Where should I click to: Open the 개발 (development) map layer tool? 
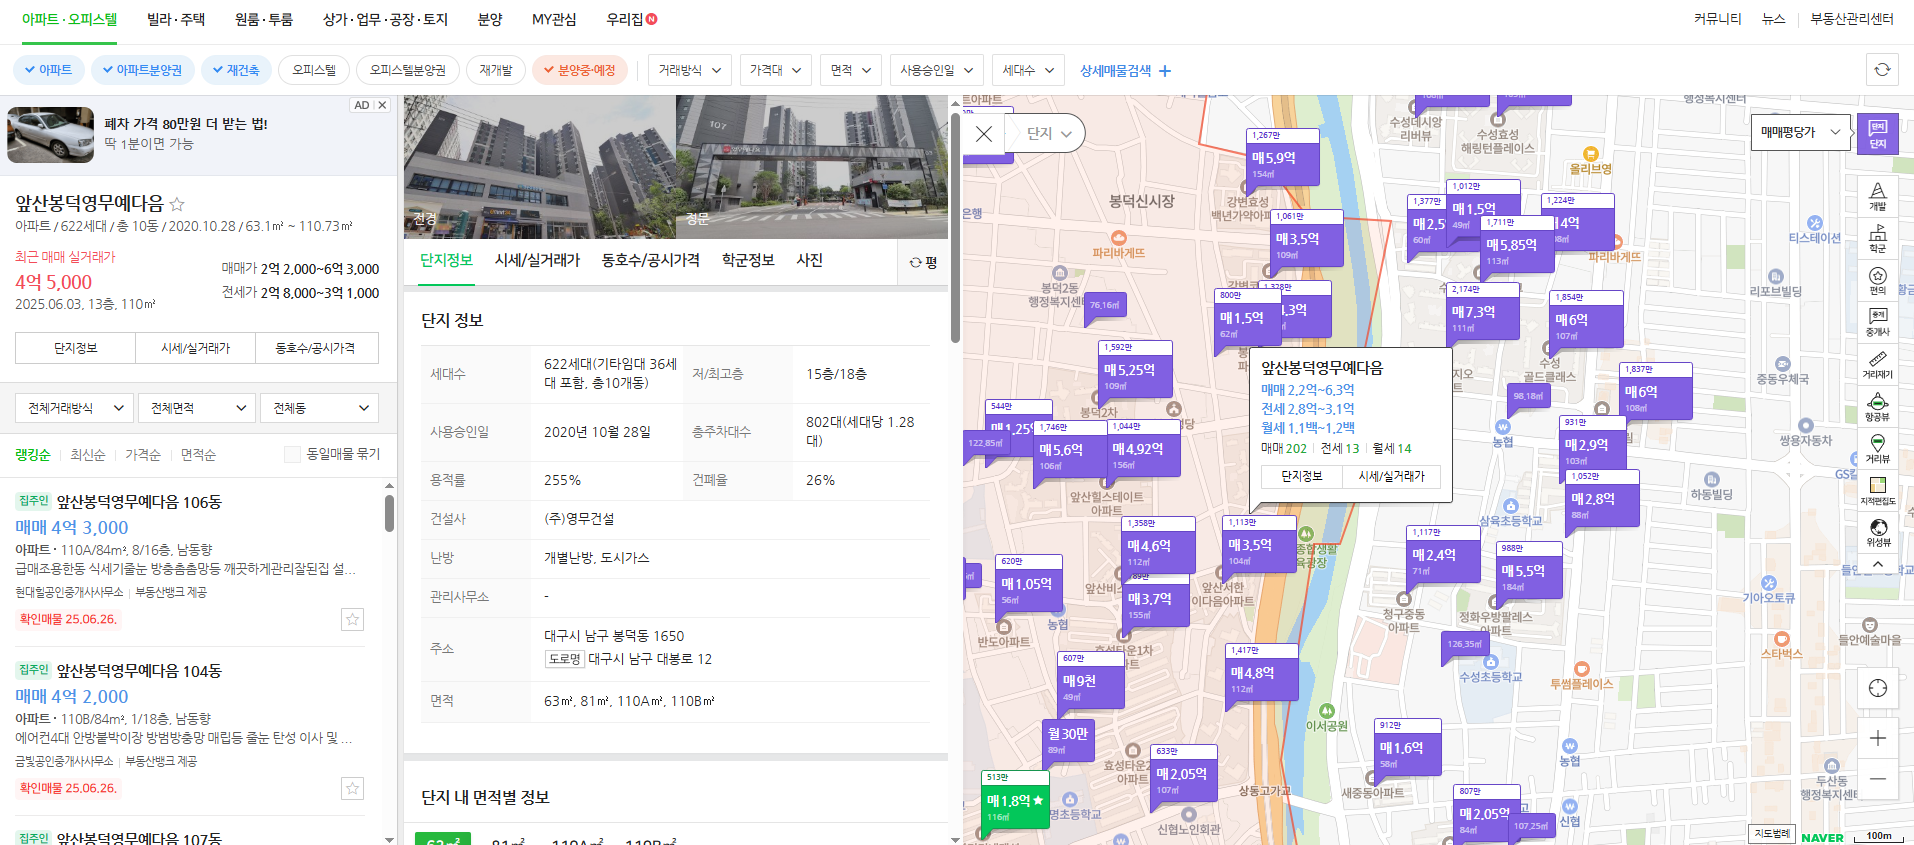click(x=1877, y=196)
